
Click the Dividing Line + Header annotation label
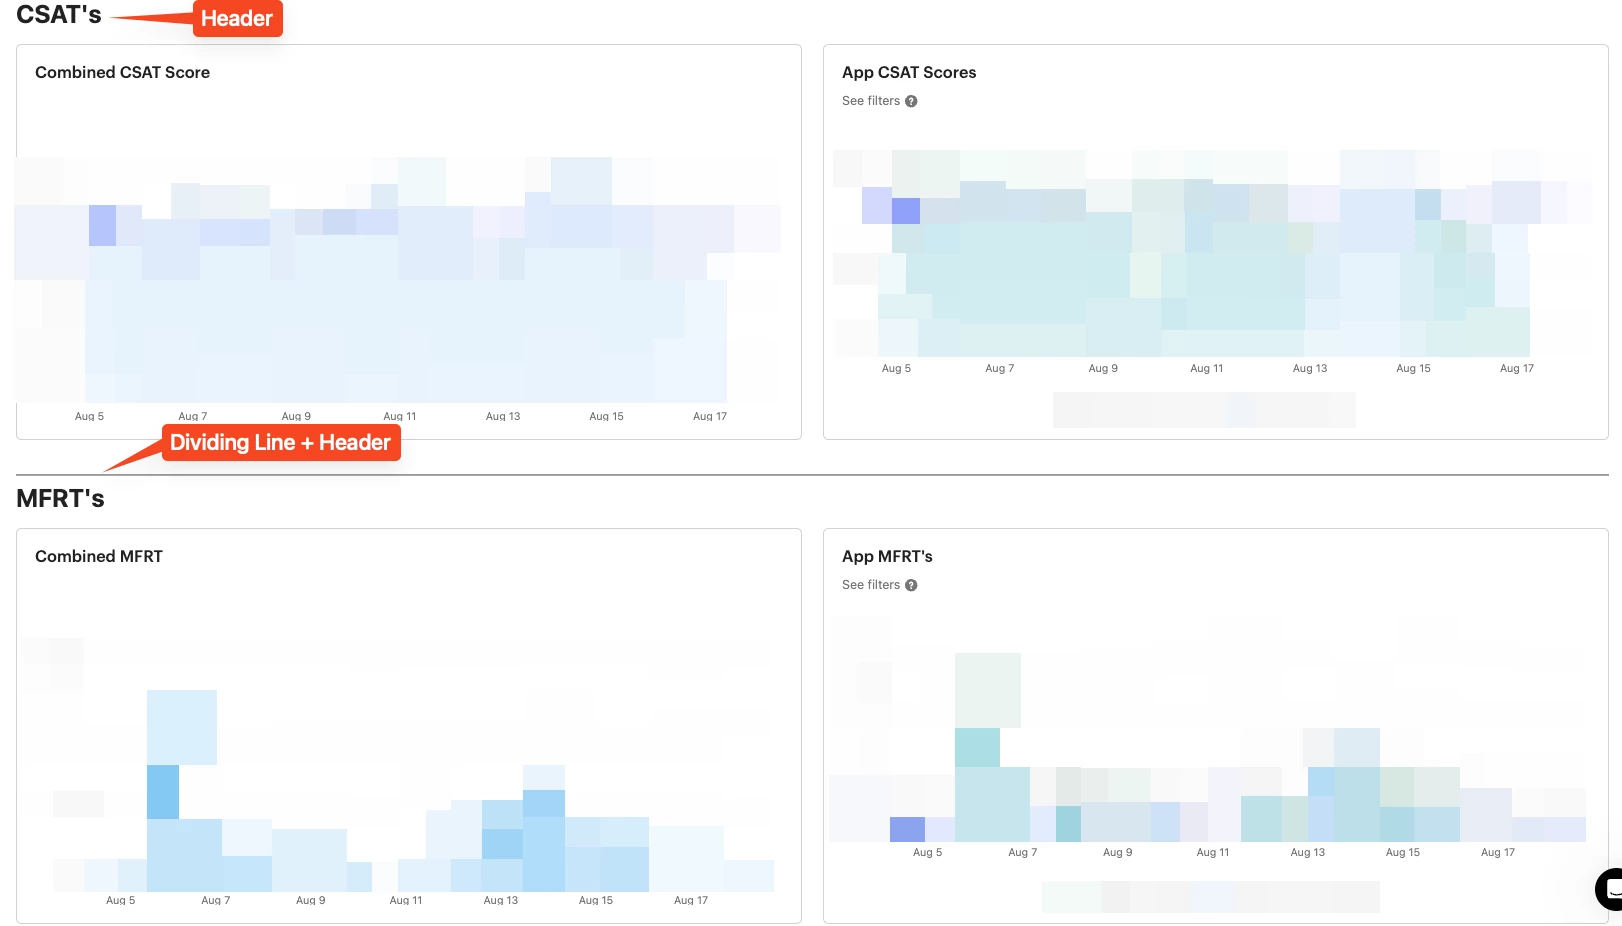pyautogui.click(x=280, y=442)
